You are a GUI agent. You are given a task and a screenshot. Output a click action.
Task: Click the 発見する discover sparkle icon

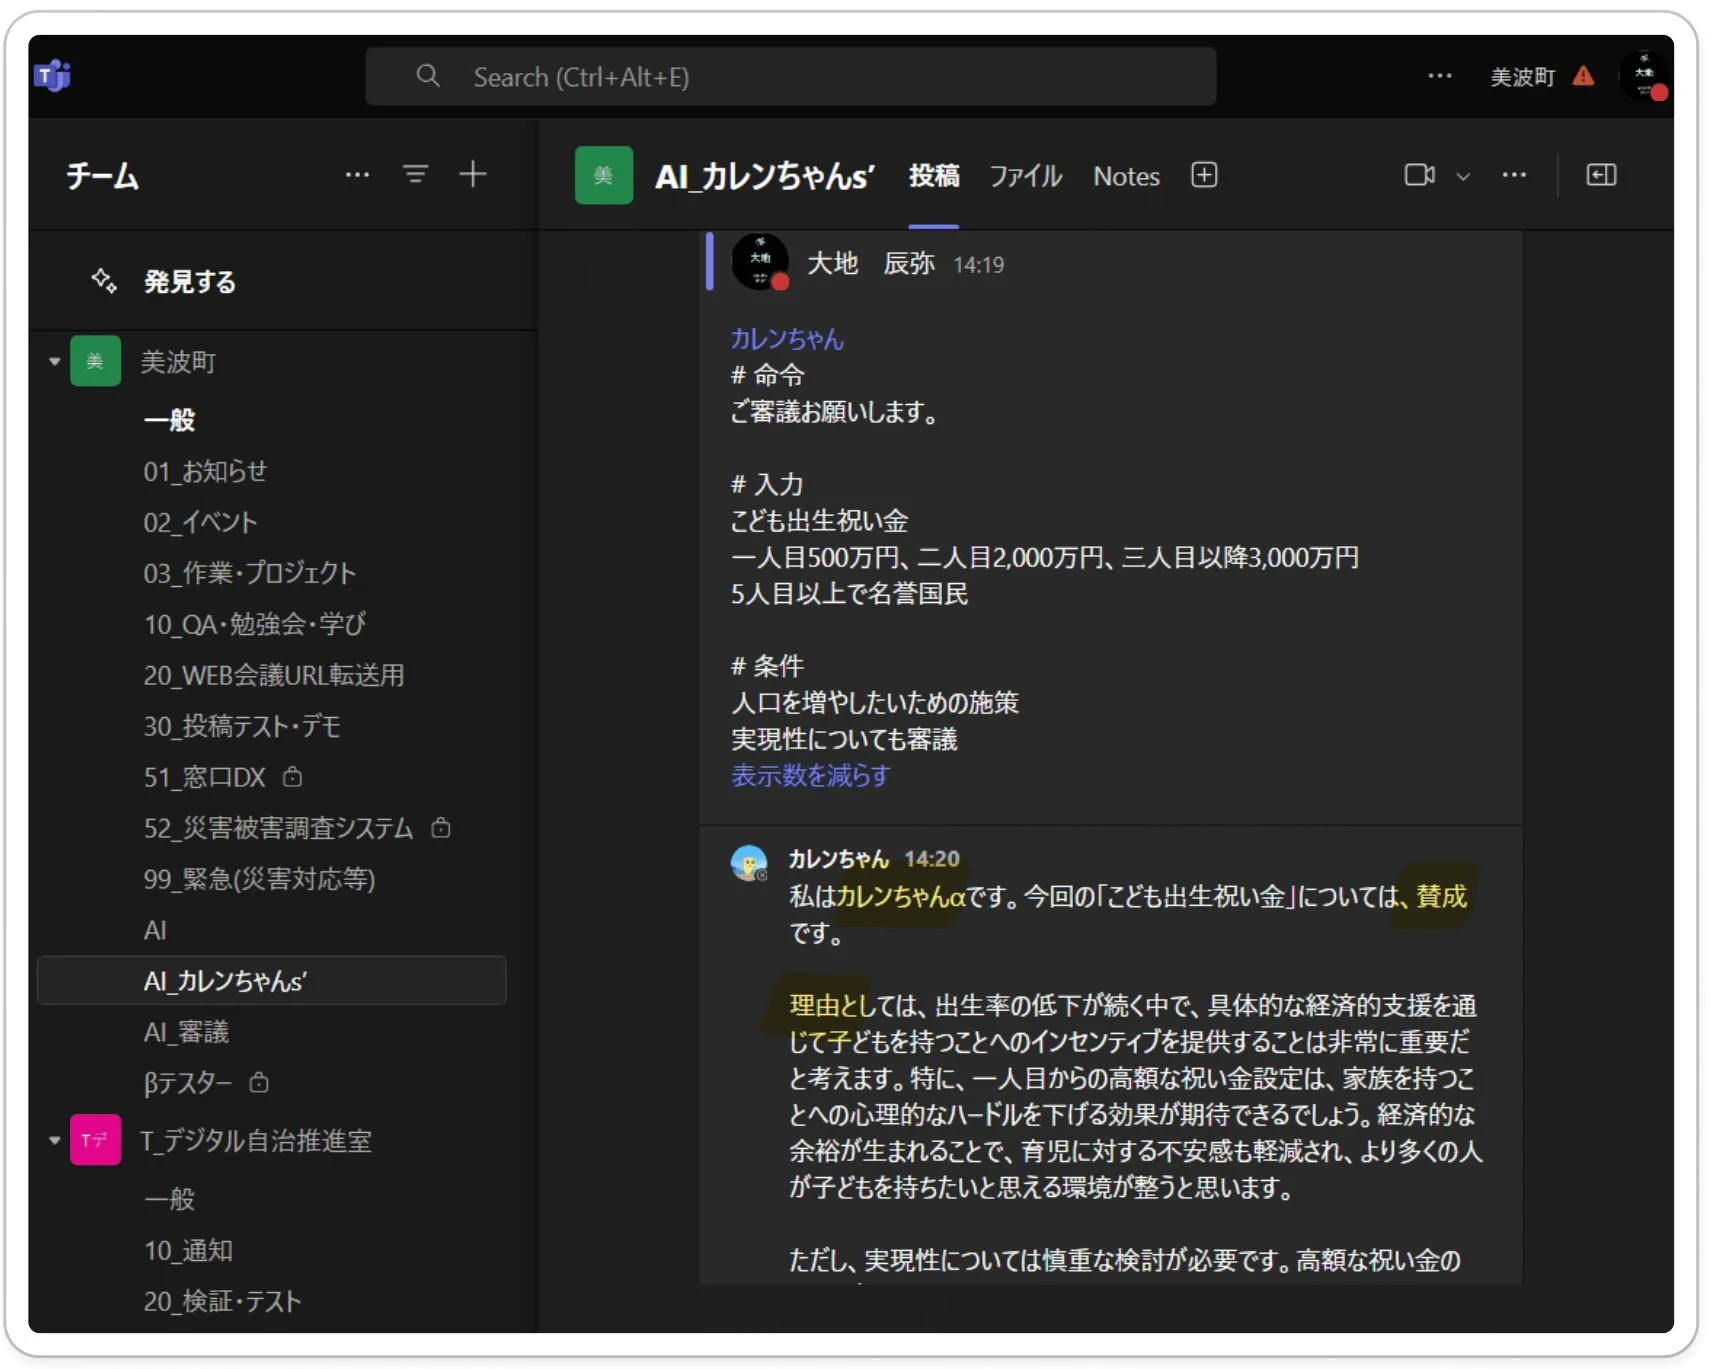click(104, 281)
